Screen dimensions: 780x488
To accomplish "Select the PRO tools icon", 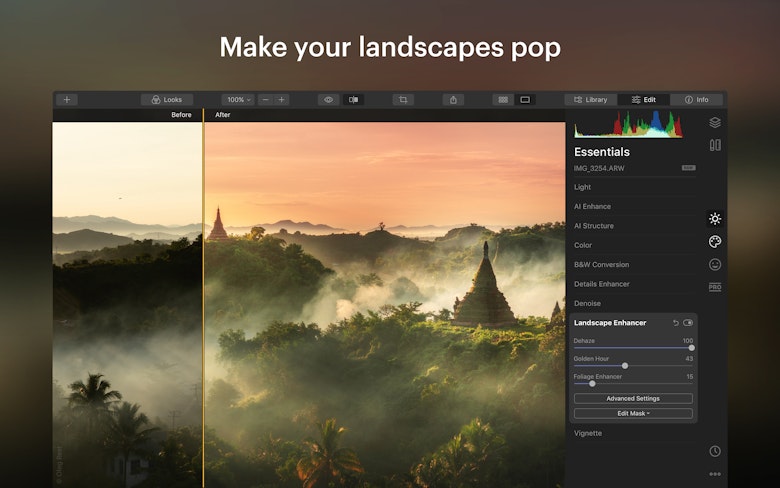I will (x=715, y=287).
